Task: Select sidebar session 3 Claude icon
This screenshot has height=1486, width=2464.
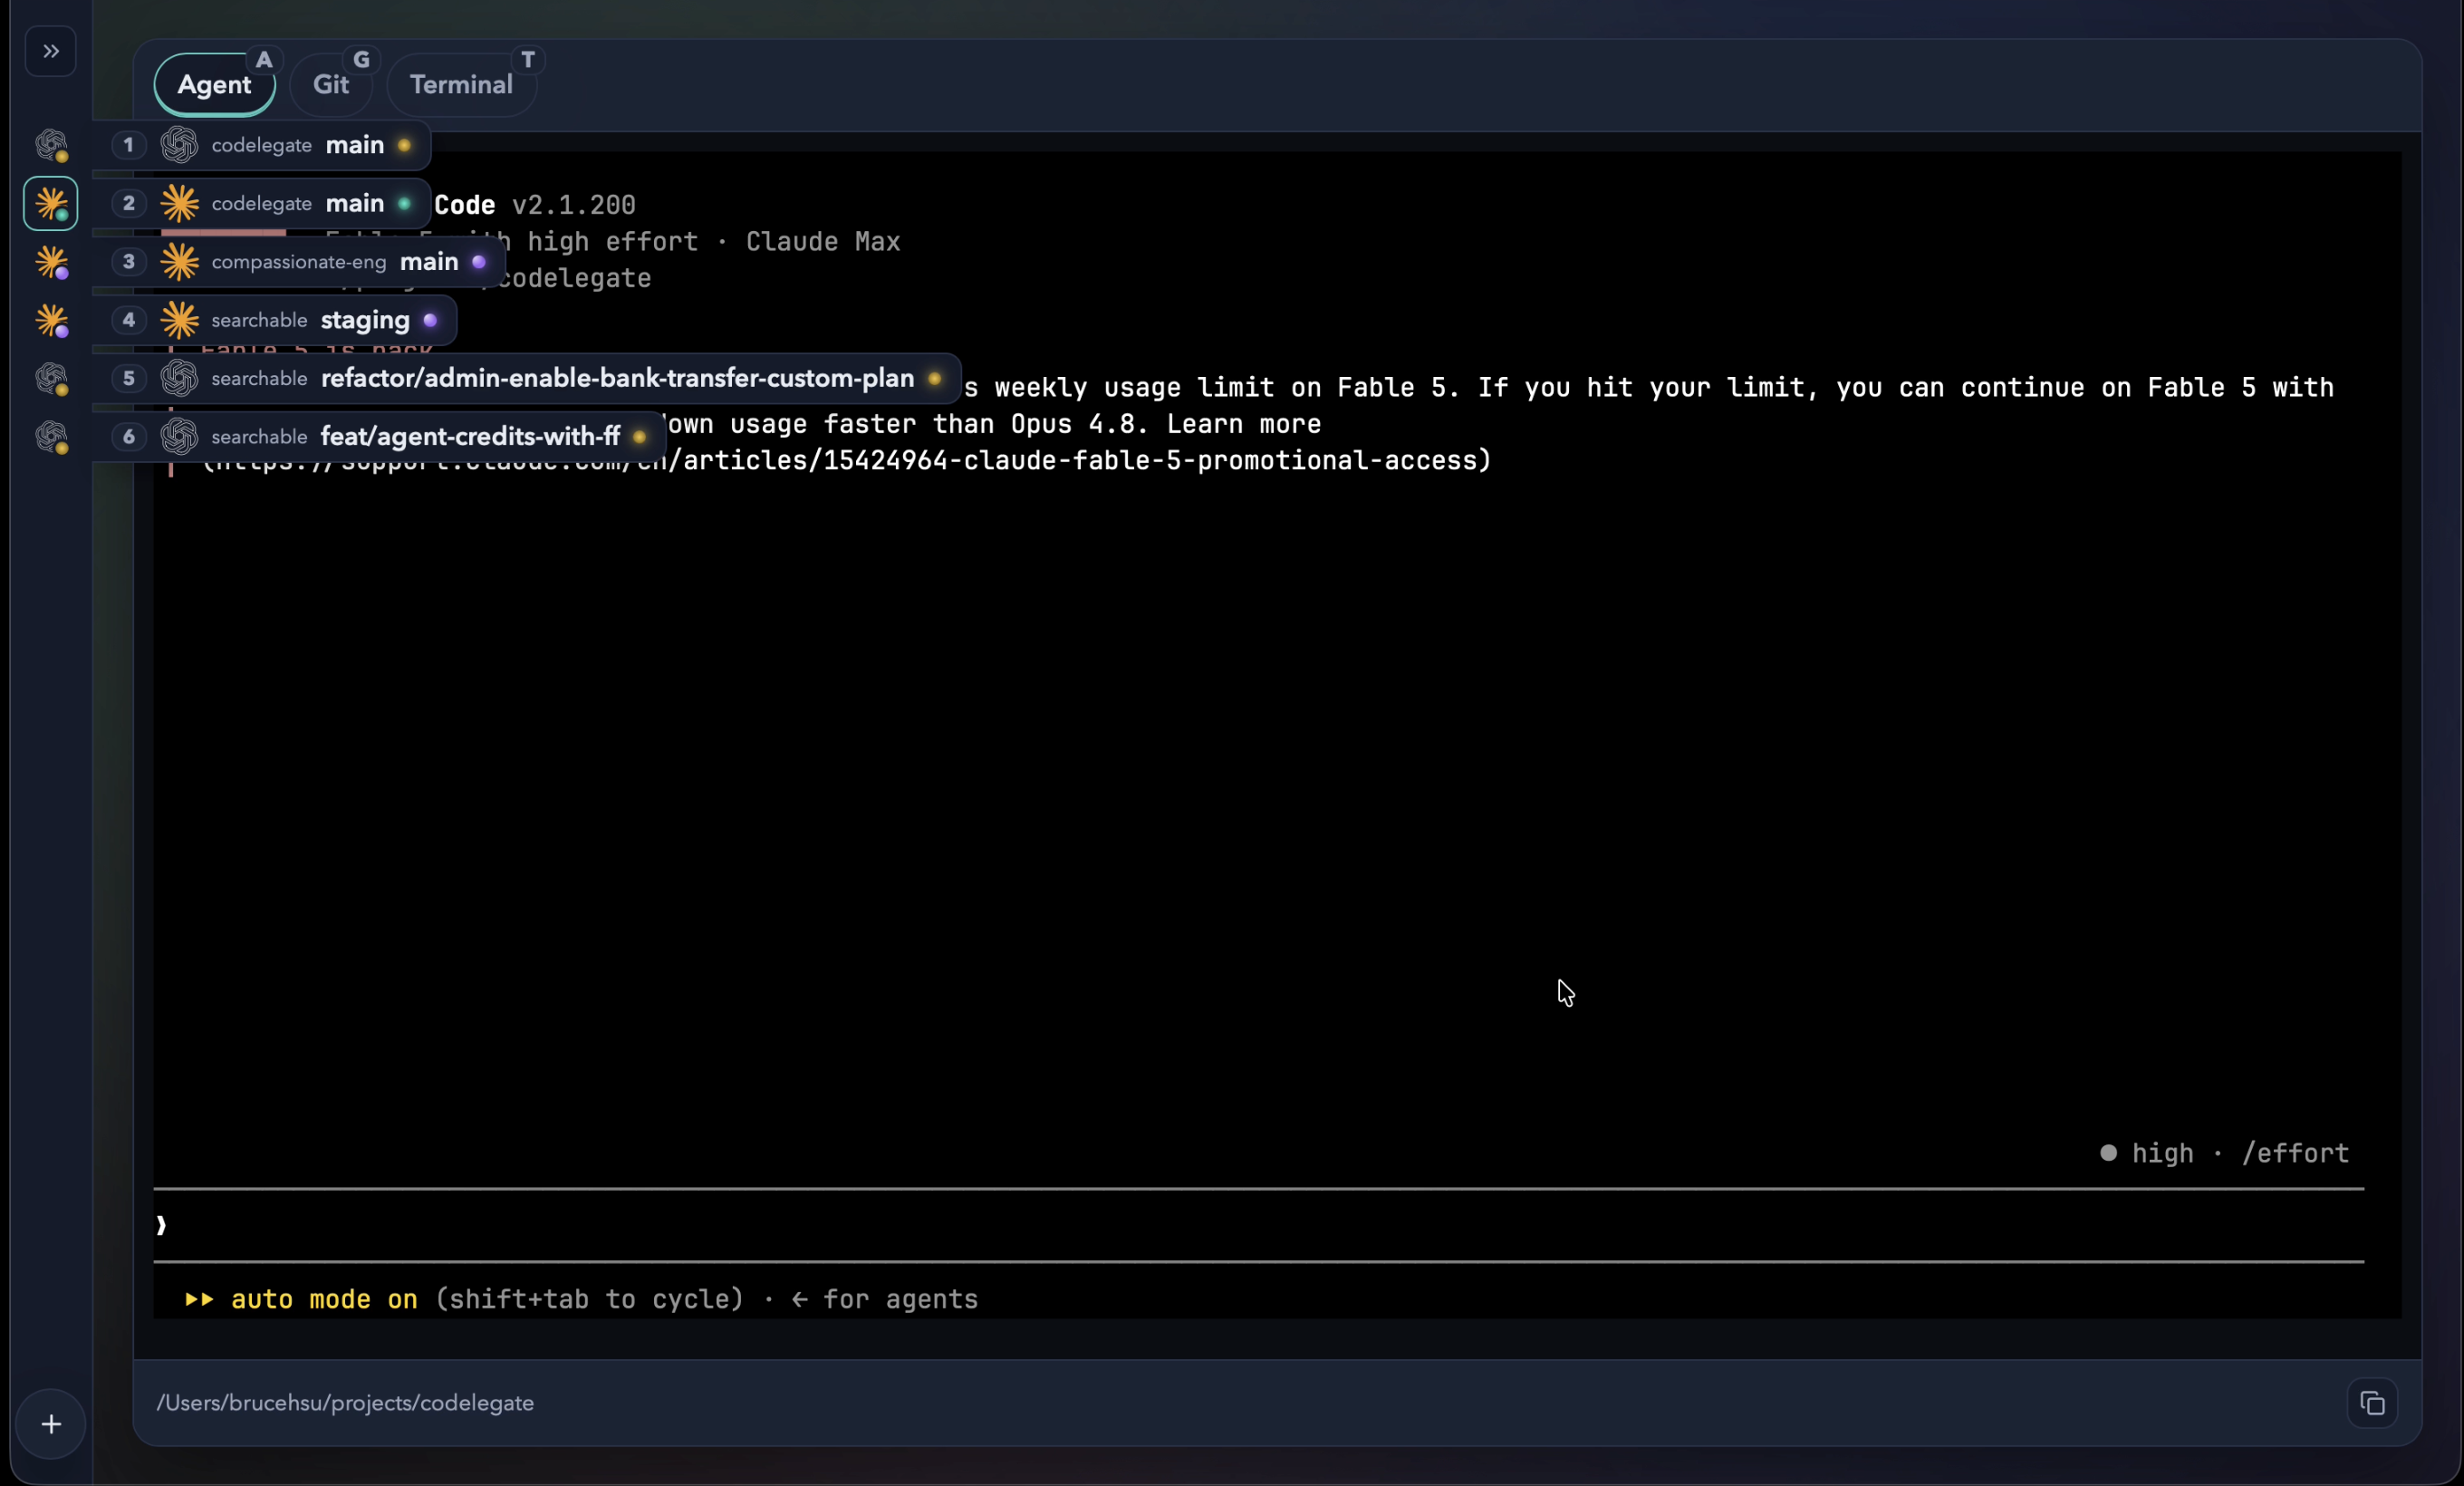Action: (51, 262)
